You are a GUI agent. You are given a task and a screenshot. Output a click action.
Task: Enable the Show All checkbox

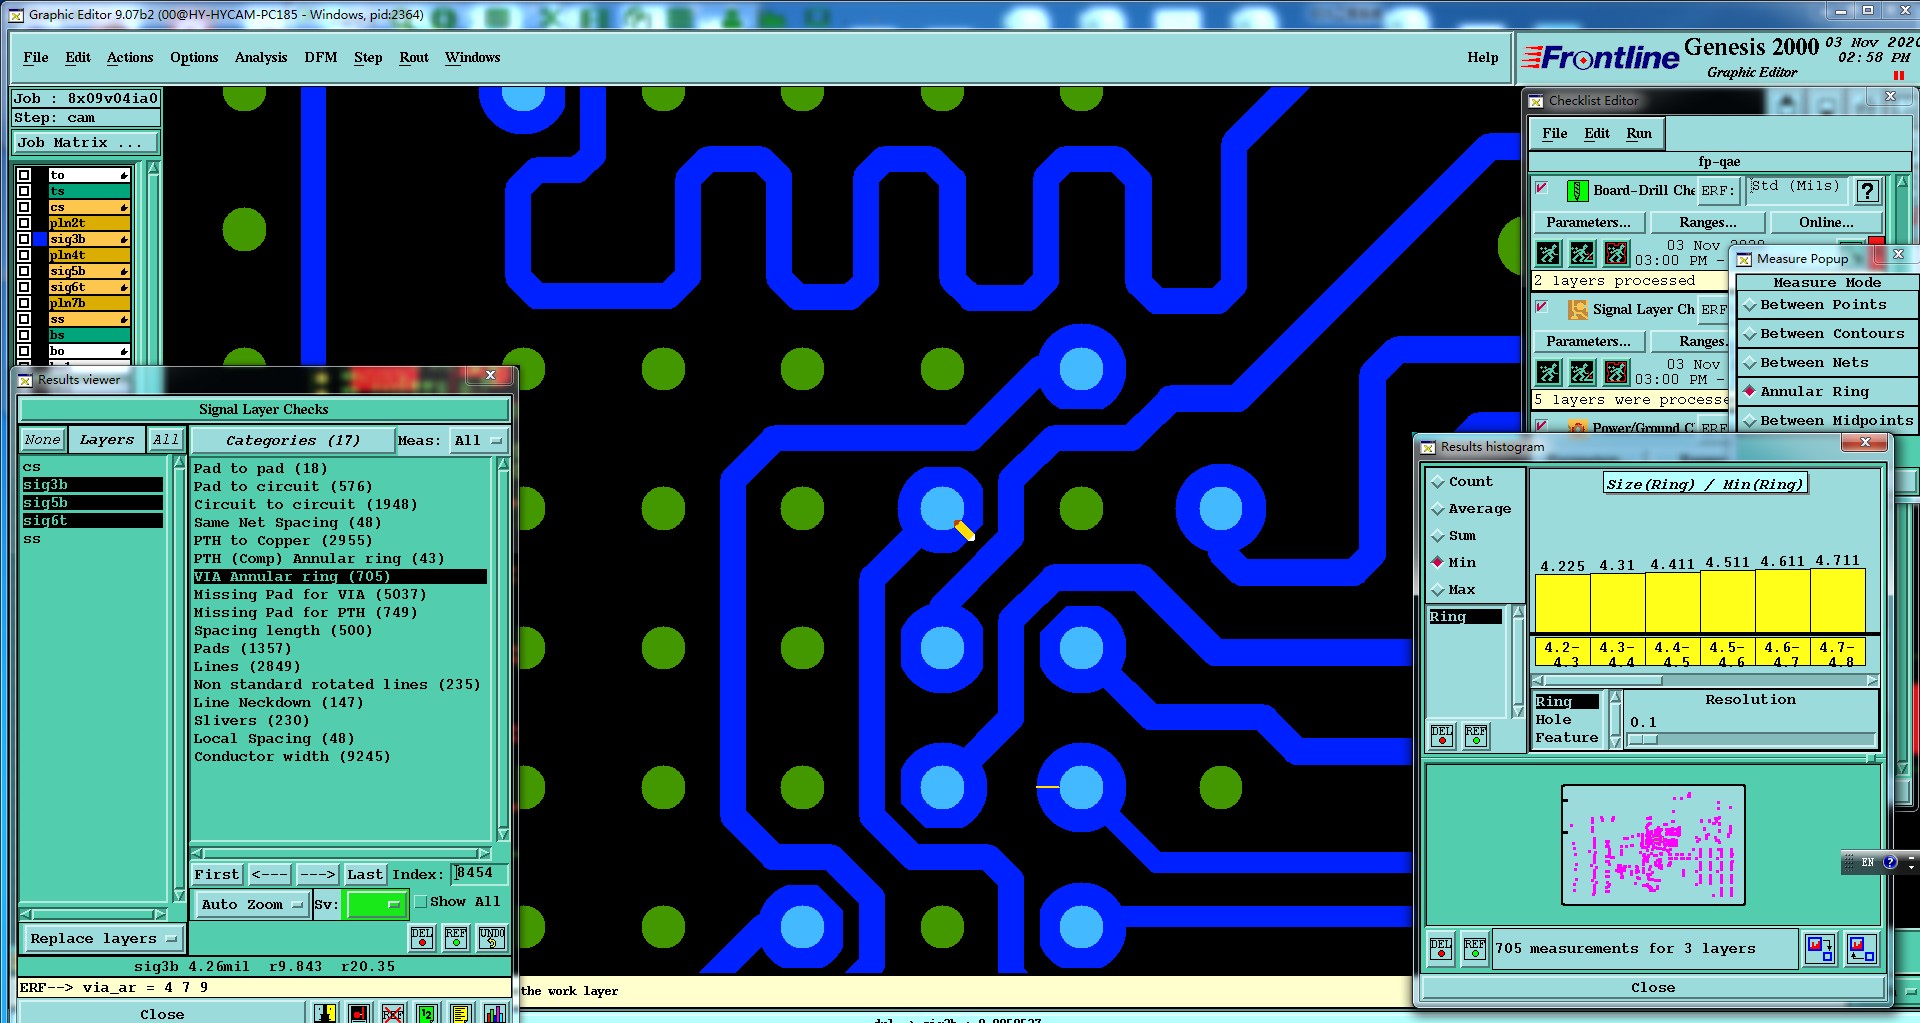click(421, 901)
